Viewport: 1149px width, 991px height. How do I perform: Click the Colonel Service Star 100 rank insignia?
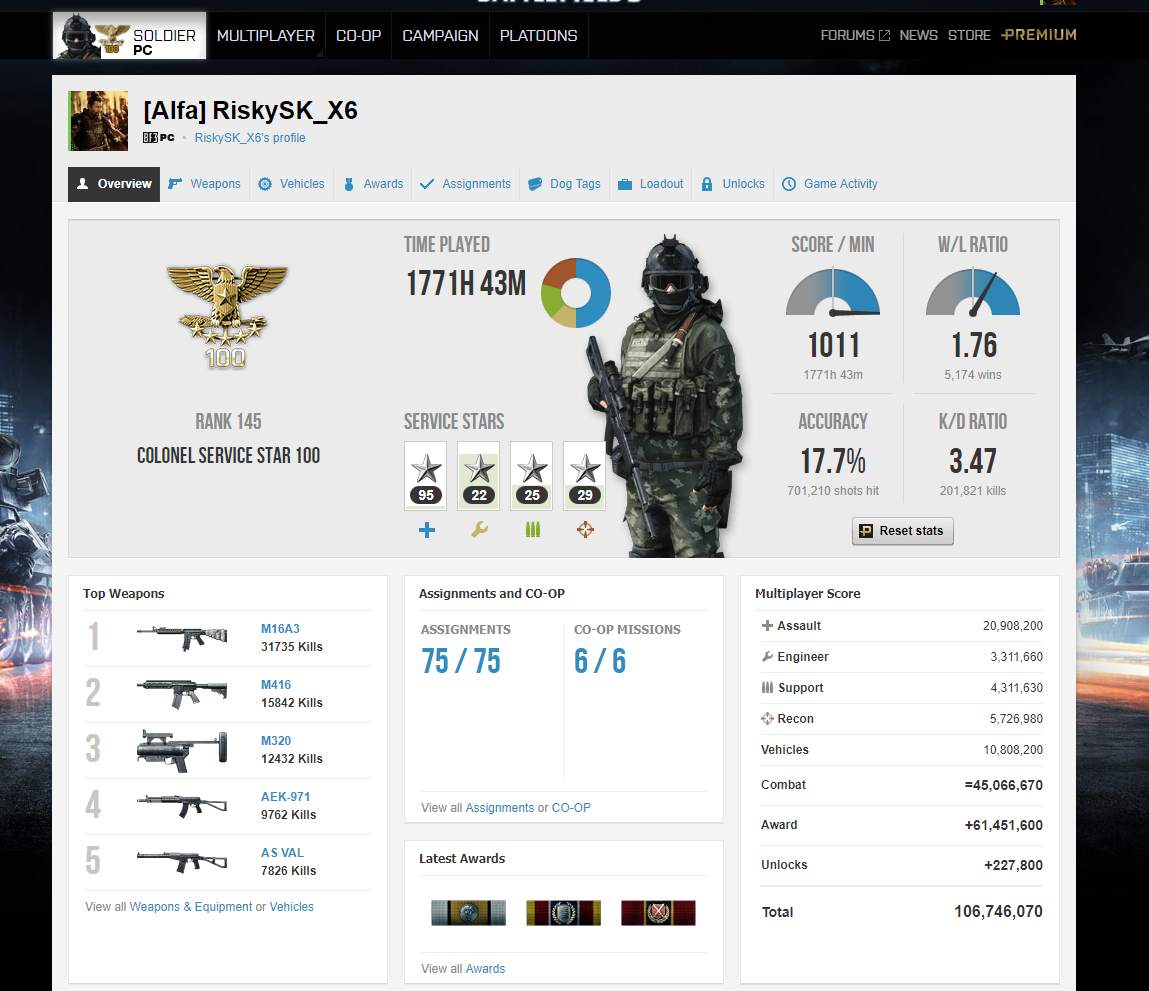(226, 316)
